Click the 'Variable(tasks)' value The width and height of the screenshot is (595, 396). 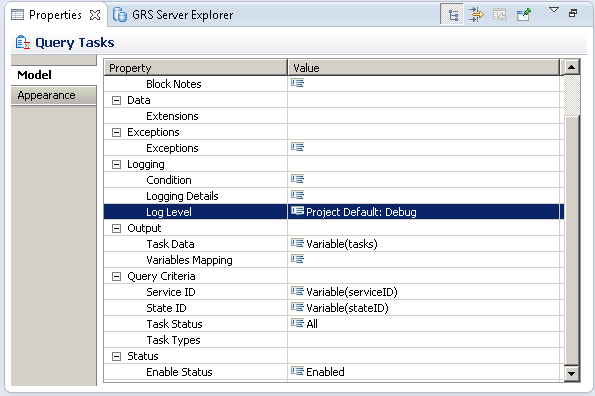(x=342, y=244)
